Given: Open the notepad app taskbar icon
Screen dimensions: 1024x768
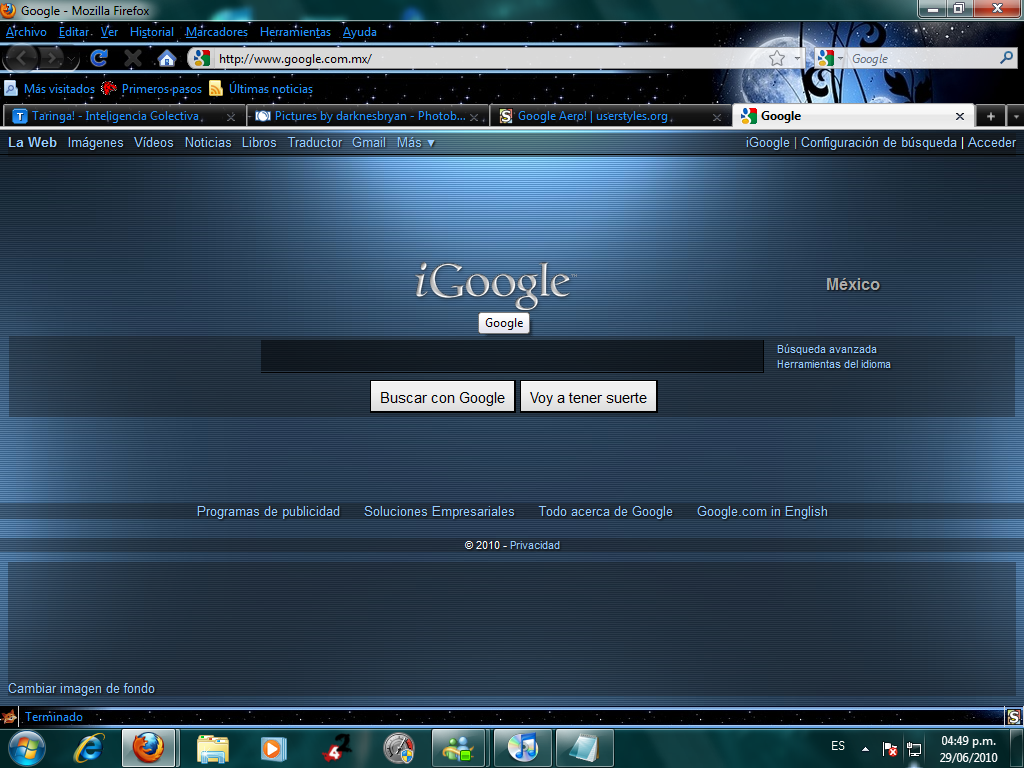Looking at the screenshot, I should pos(584,748).
